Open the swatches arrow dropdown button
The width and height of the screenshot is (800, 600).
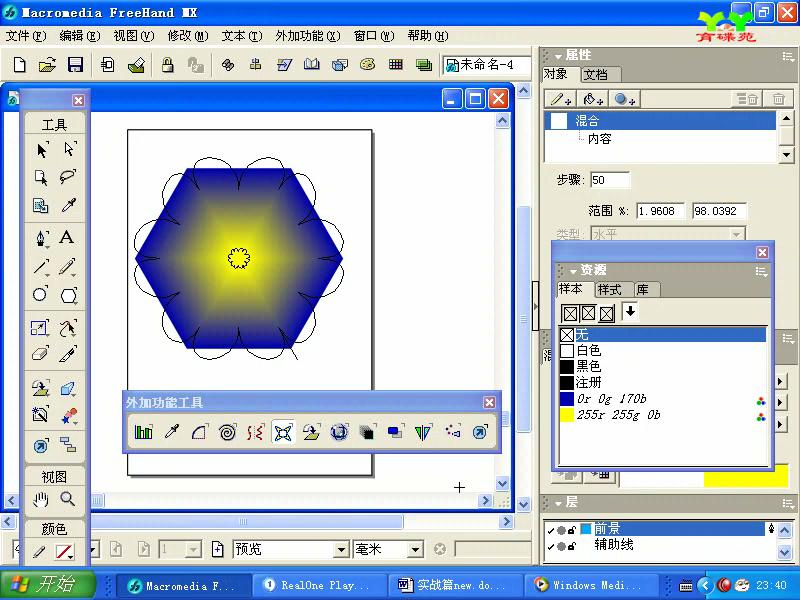(630, 312)
